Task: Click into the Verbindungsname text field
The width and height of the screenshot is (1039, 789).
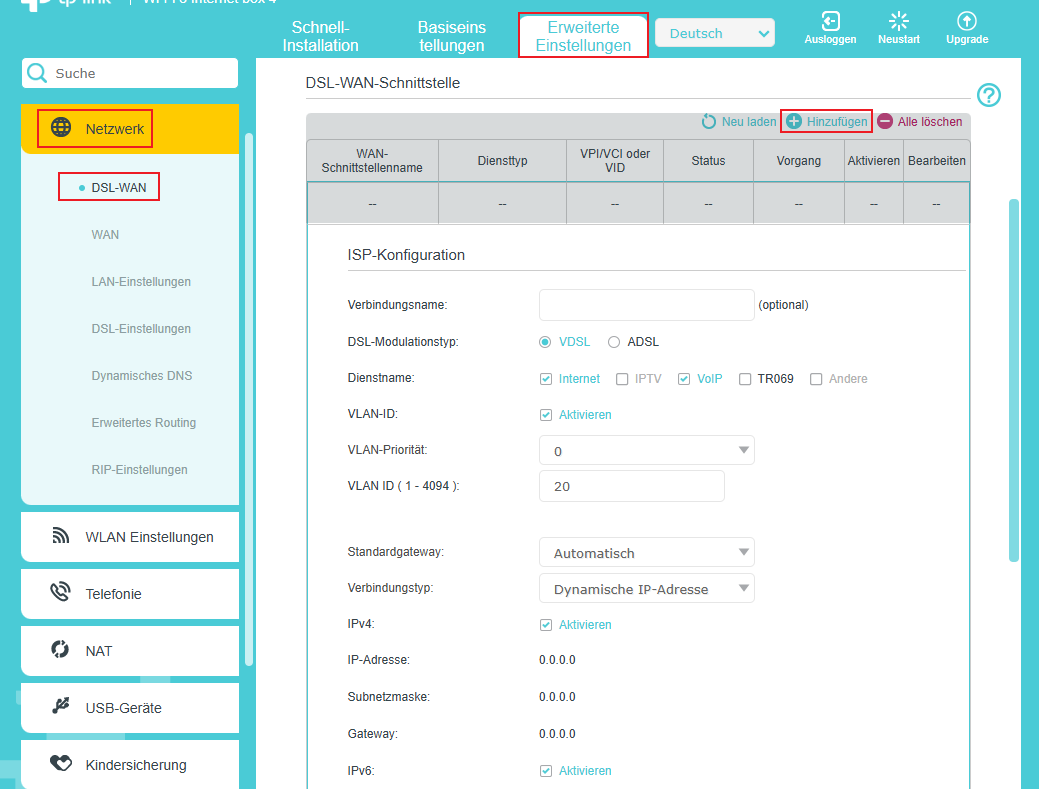Action: (646, 305)
